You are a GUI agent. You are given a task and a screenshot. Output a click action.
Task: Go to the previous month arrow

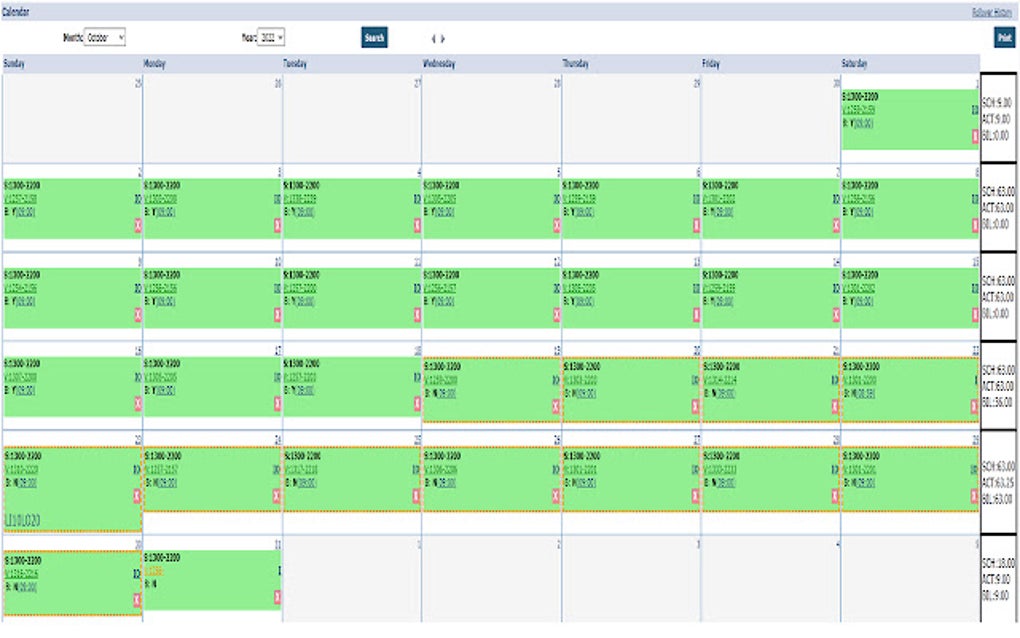[x=433, y=39]
